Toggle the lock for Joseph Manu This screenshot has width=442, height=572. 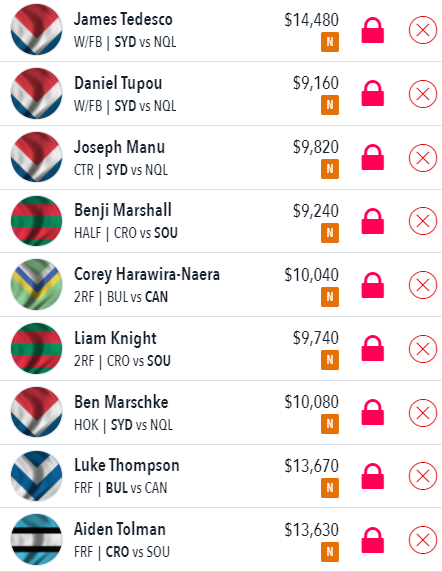(x=372, y=157)
